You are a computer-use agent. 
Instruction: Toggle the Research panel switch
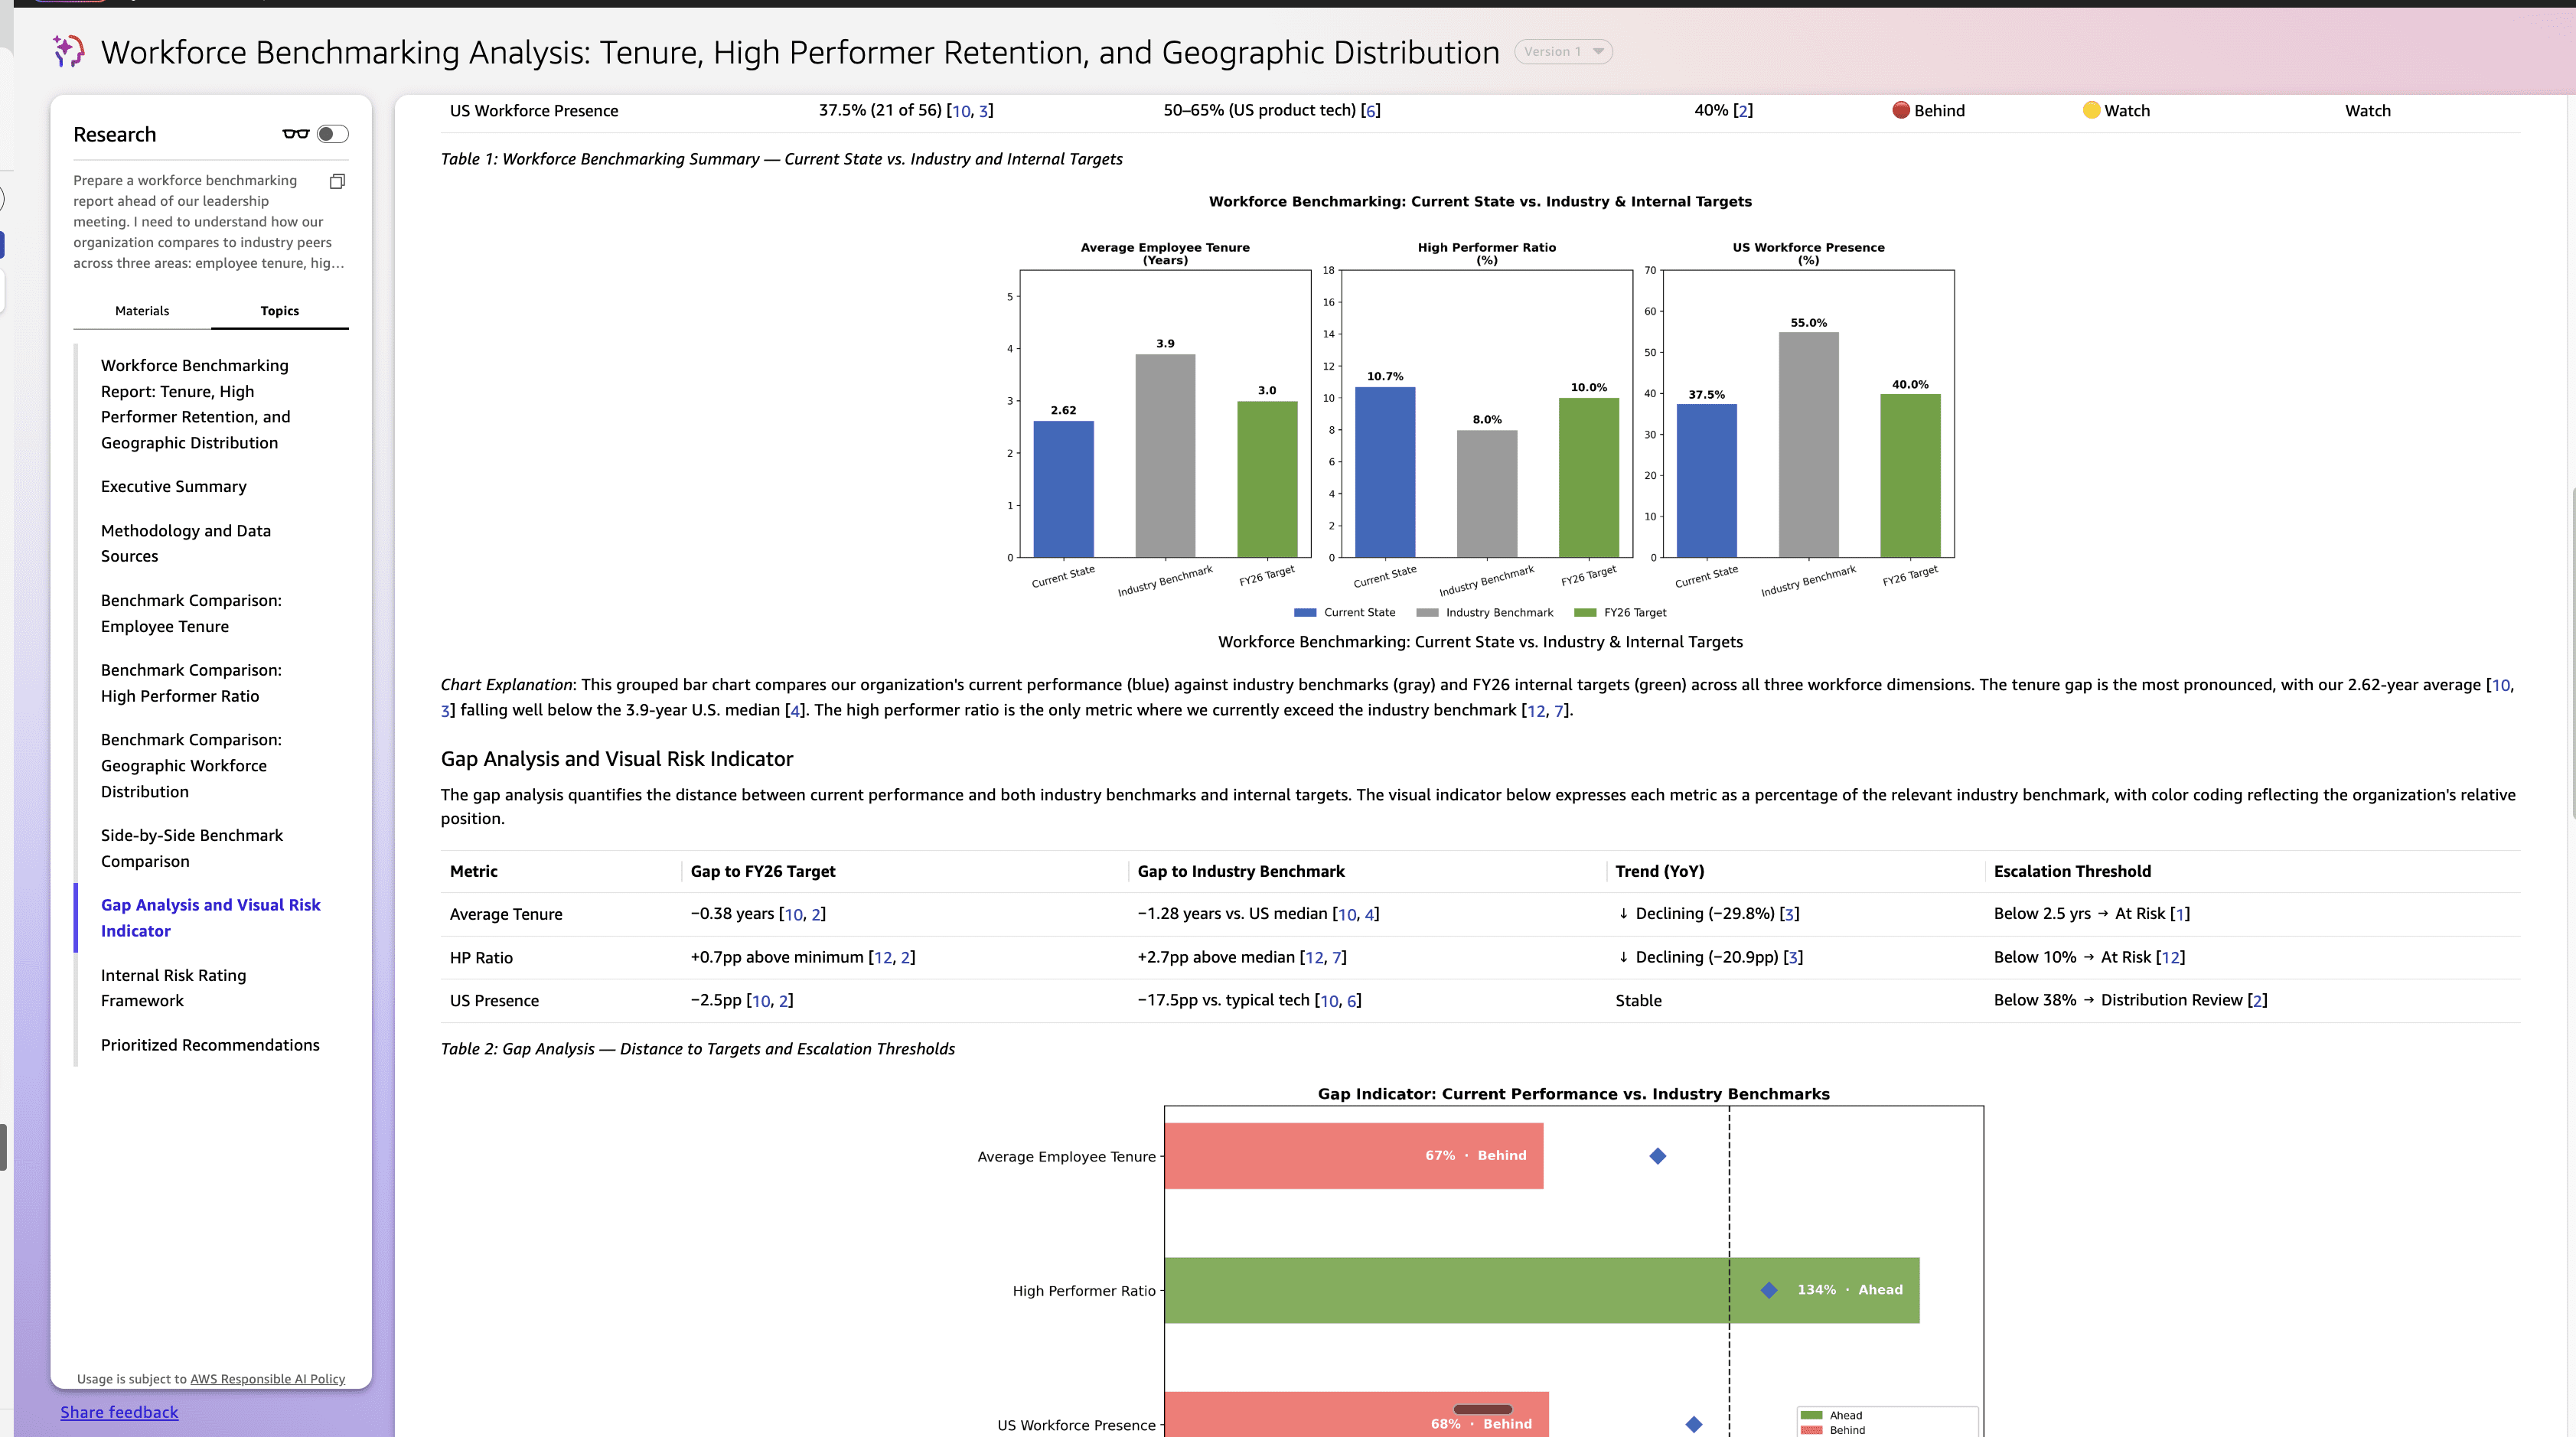[x=332, y=134]
